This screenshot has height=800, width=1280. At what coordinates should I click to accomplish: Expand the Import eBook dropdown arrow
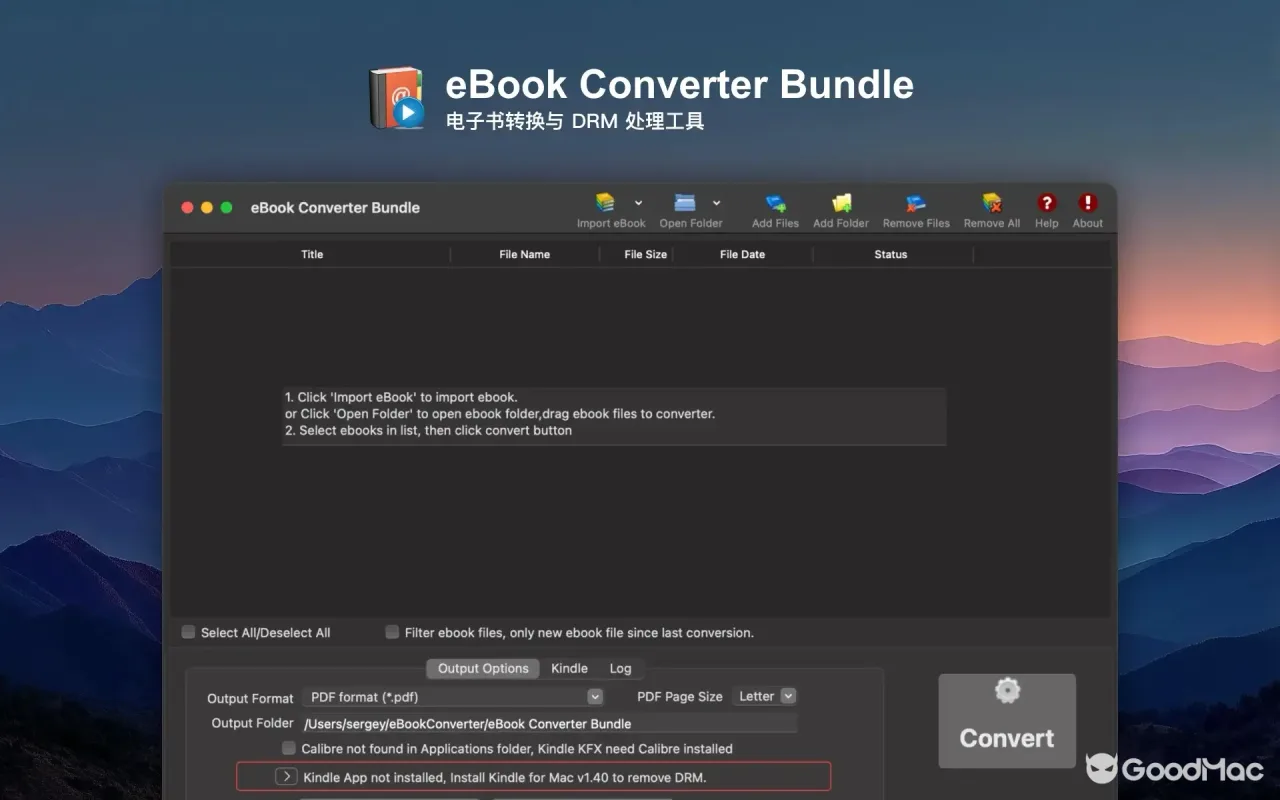[638, 203]
